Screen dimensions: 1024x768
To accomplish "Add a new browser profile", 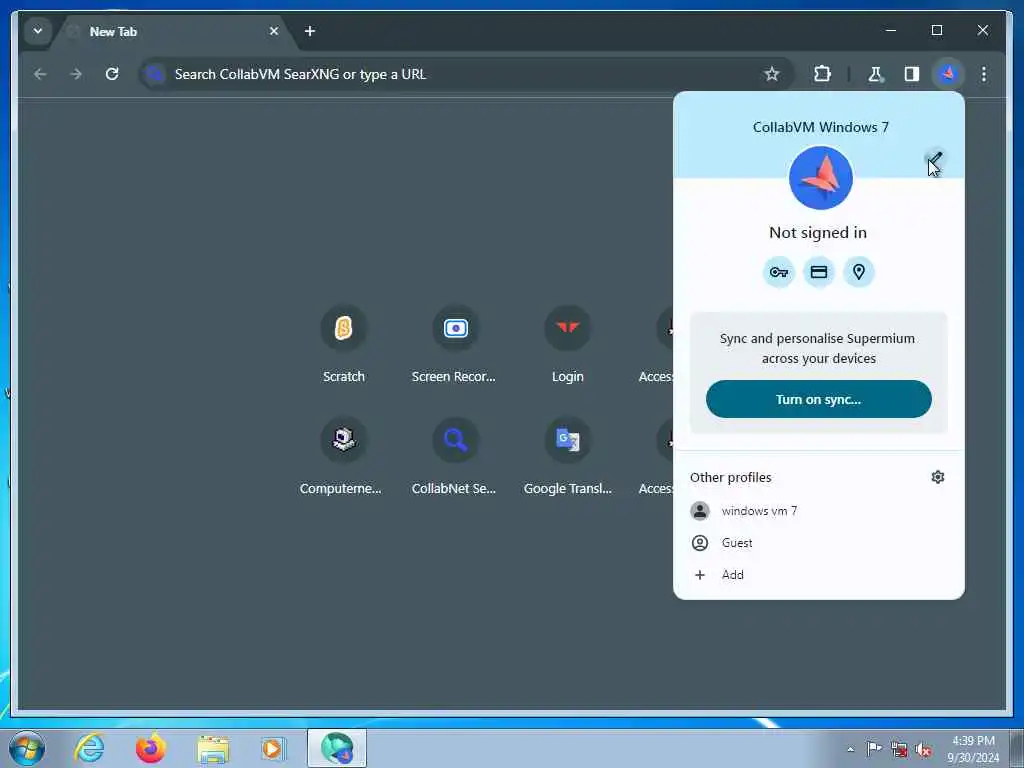I will tap(818, 575).
